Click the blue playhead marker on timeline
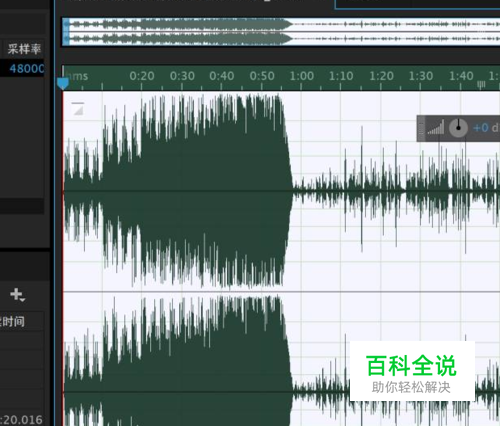Image resolution: width=500 pixels, height=426 pixels. (63, 83)
